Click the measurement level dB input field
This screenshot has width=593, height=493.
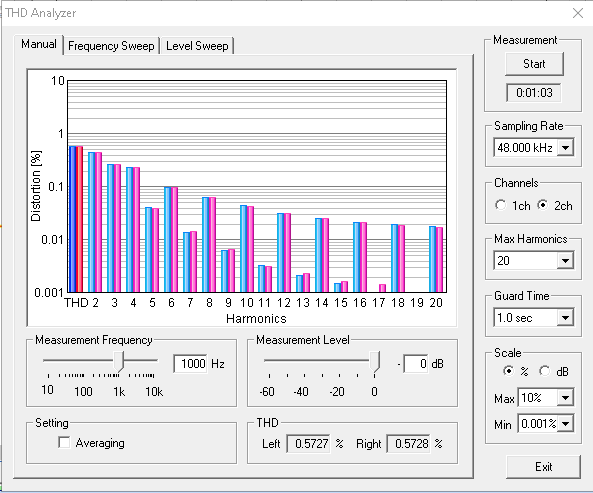416,364
